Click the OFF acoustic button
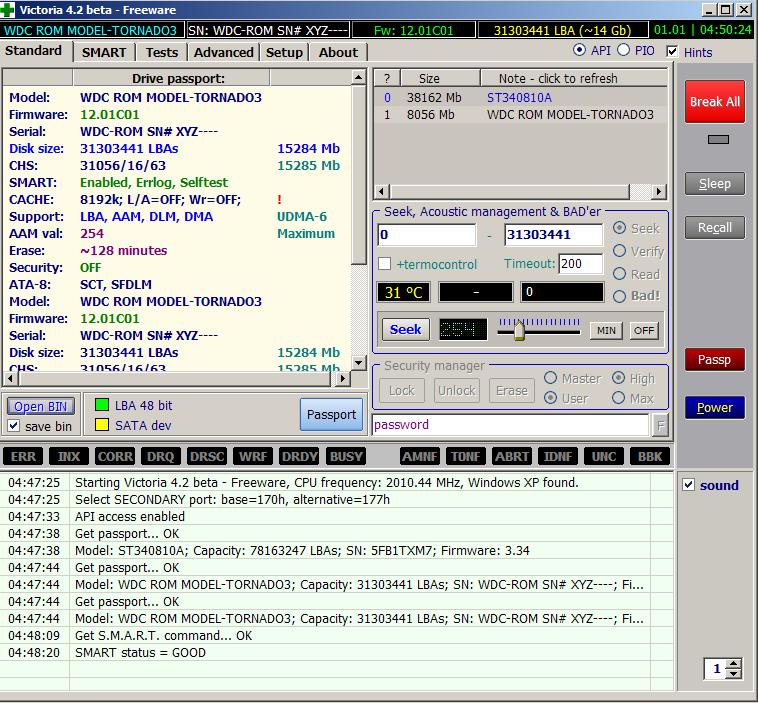Screen dimensions: 758x703 (x=644, y=331)
